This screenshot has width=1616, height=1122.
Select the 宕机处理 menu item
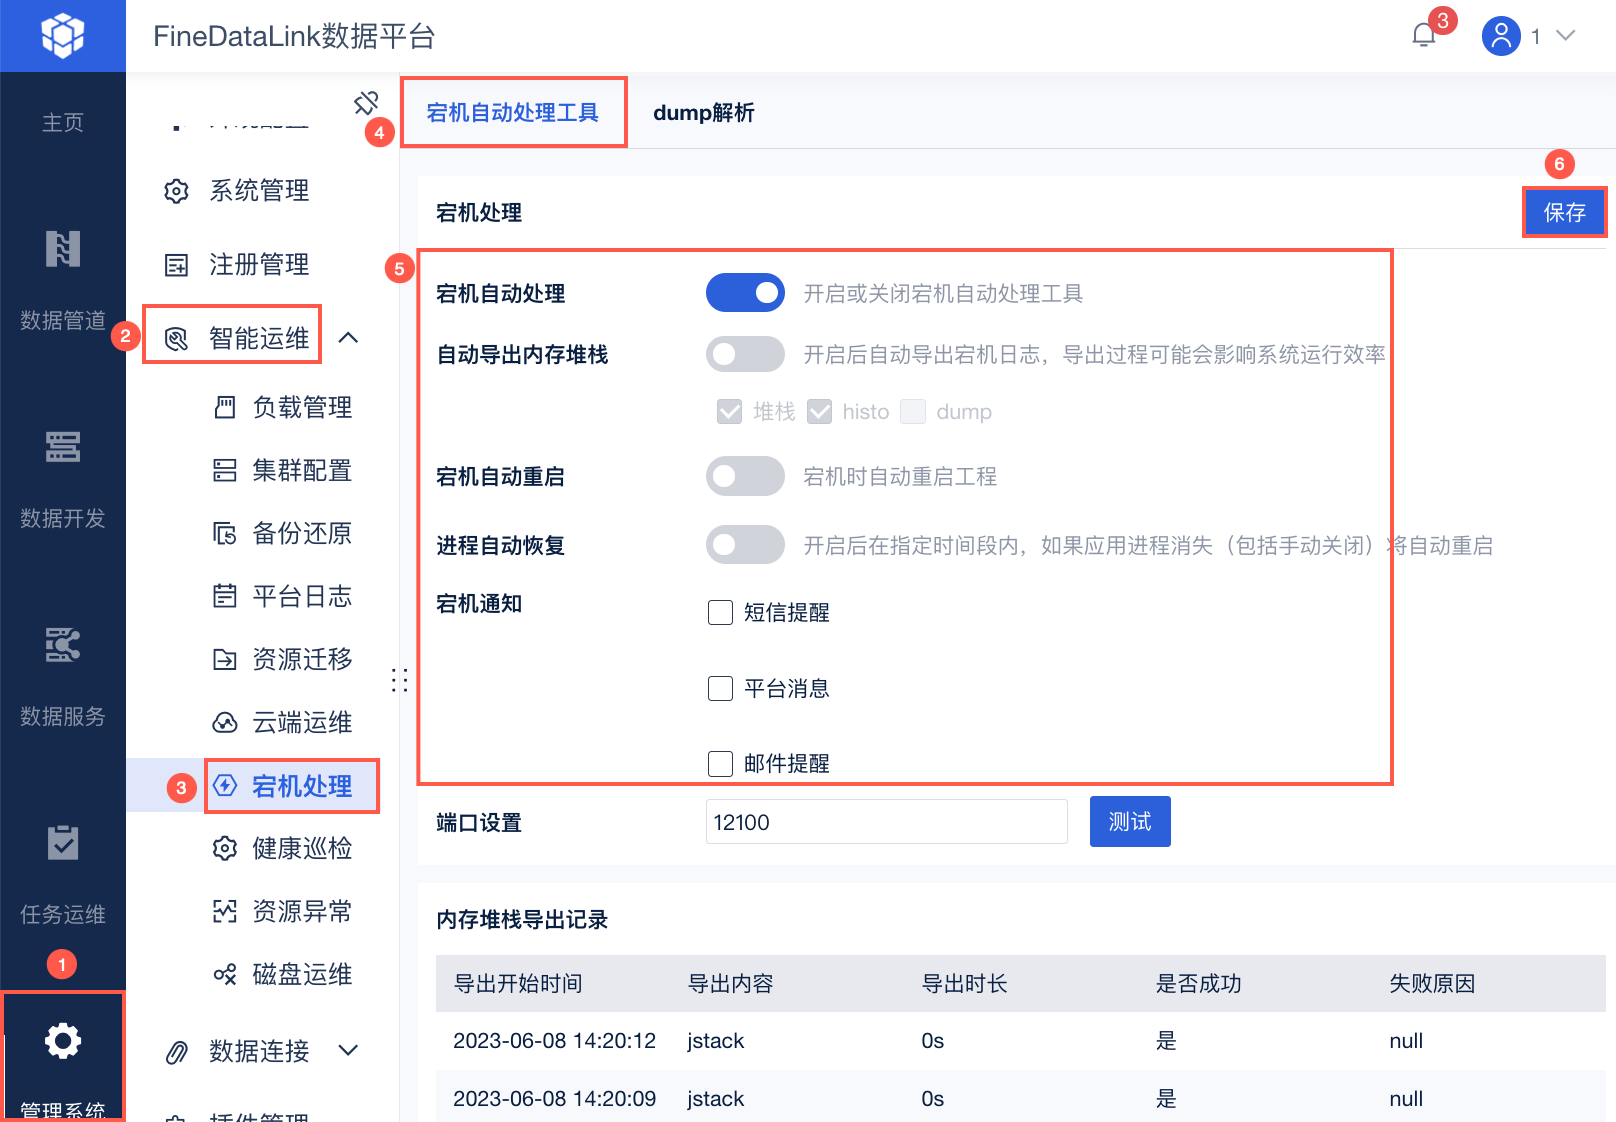pyautogui.click(x=302, y=786)
